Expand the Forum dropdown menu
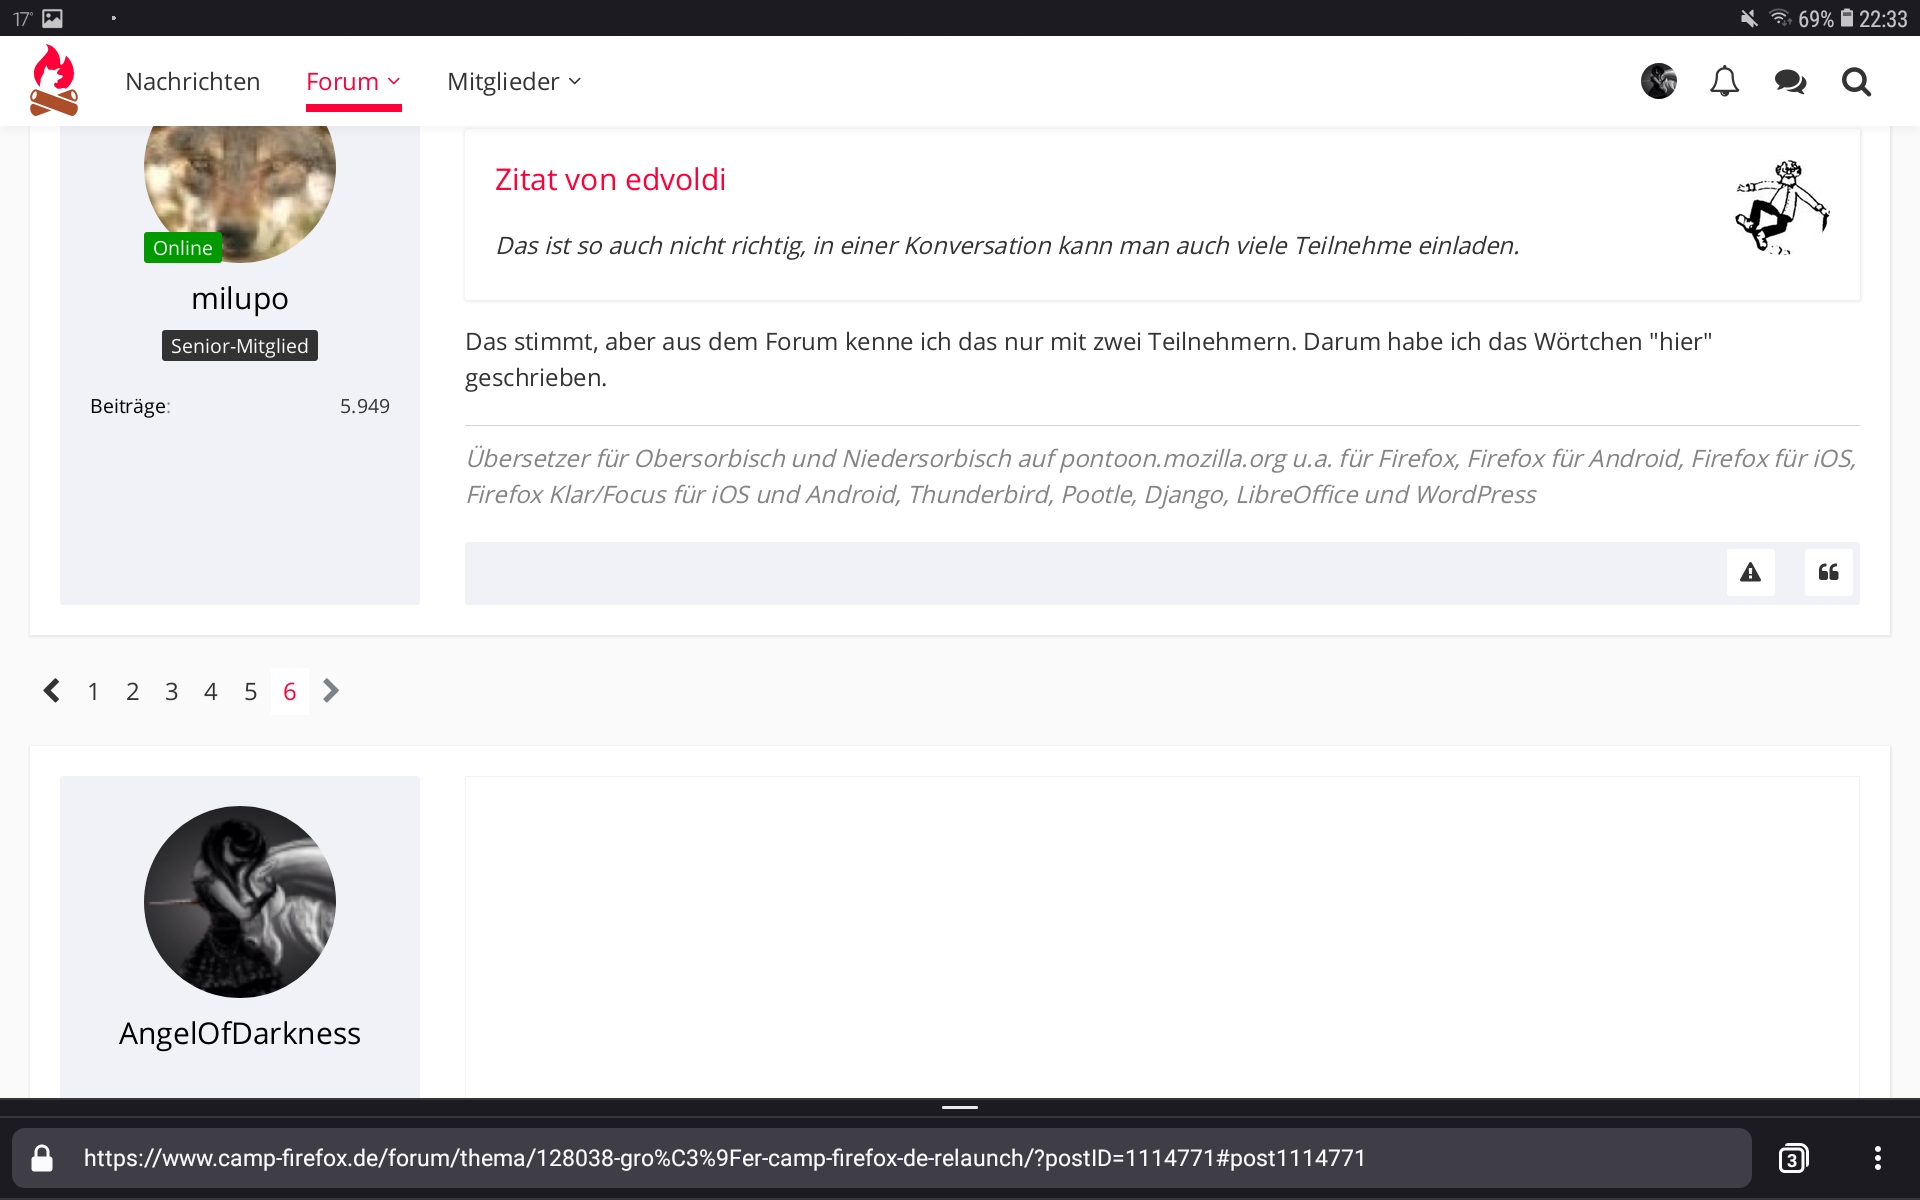Screen dimensions: 1920x1200 353,81
